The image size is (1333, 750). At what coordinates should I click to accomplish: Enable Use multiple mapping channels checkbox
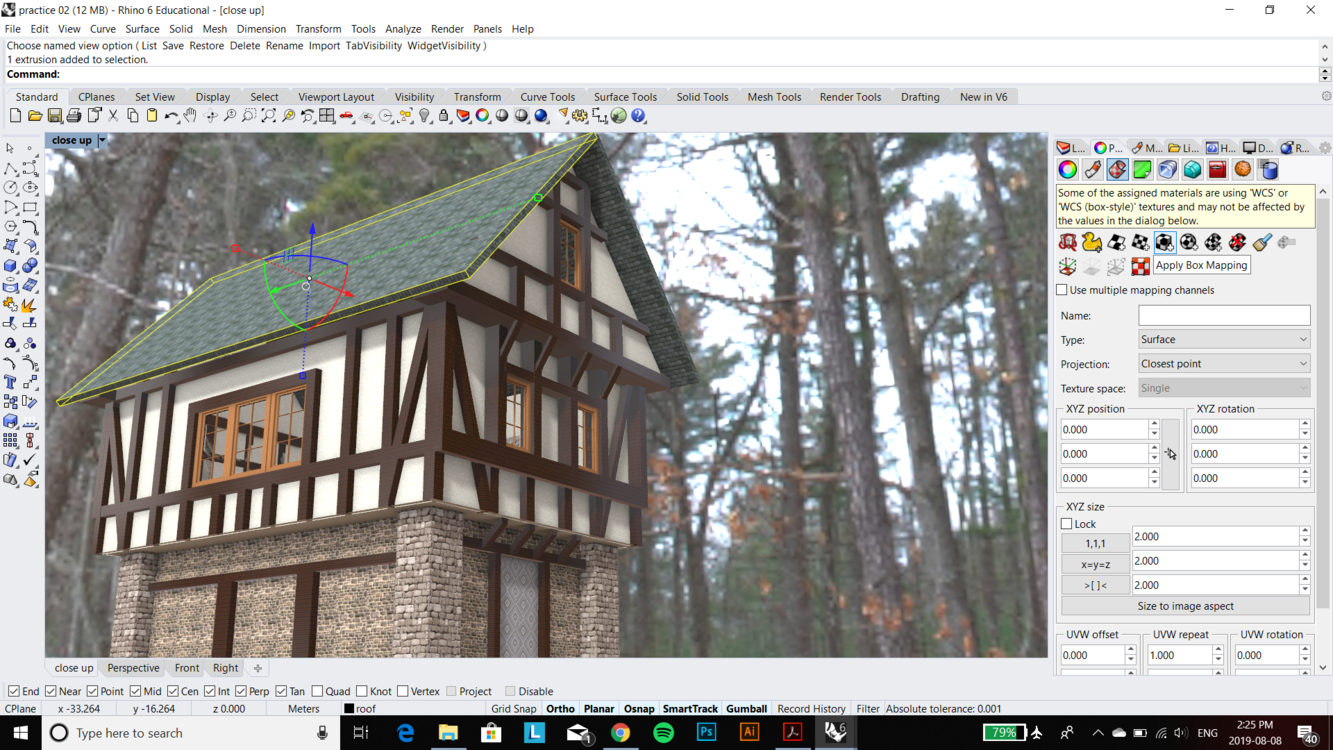pos(1062,290)
